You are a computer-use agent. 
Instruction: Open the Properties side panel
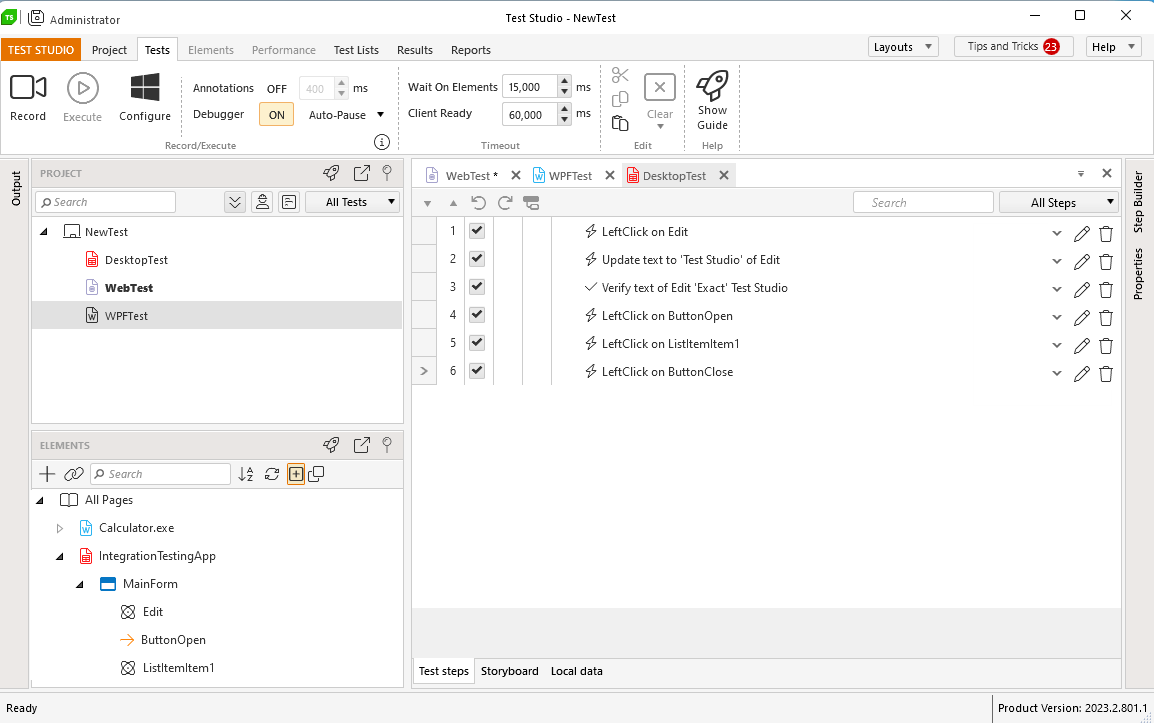1138,273
